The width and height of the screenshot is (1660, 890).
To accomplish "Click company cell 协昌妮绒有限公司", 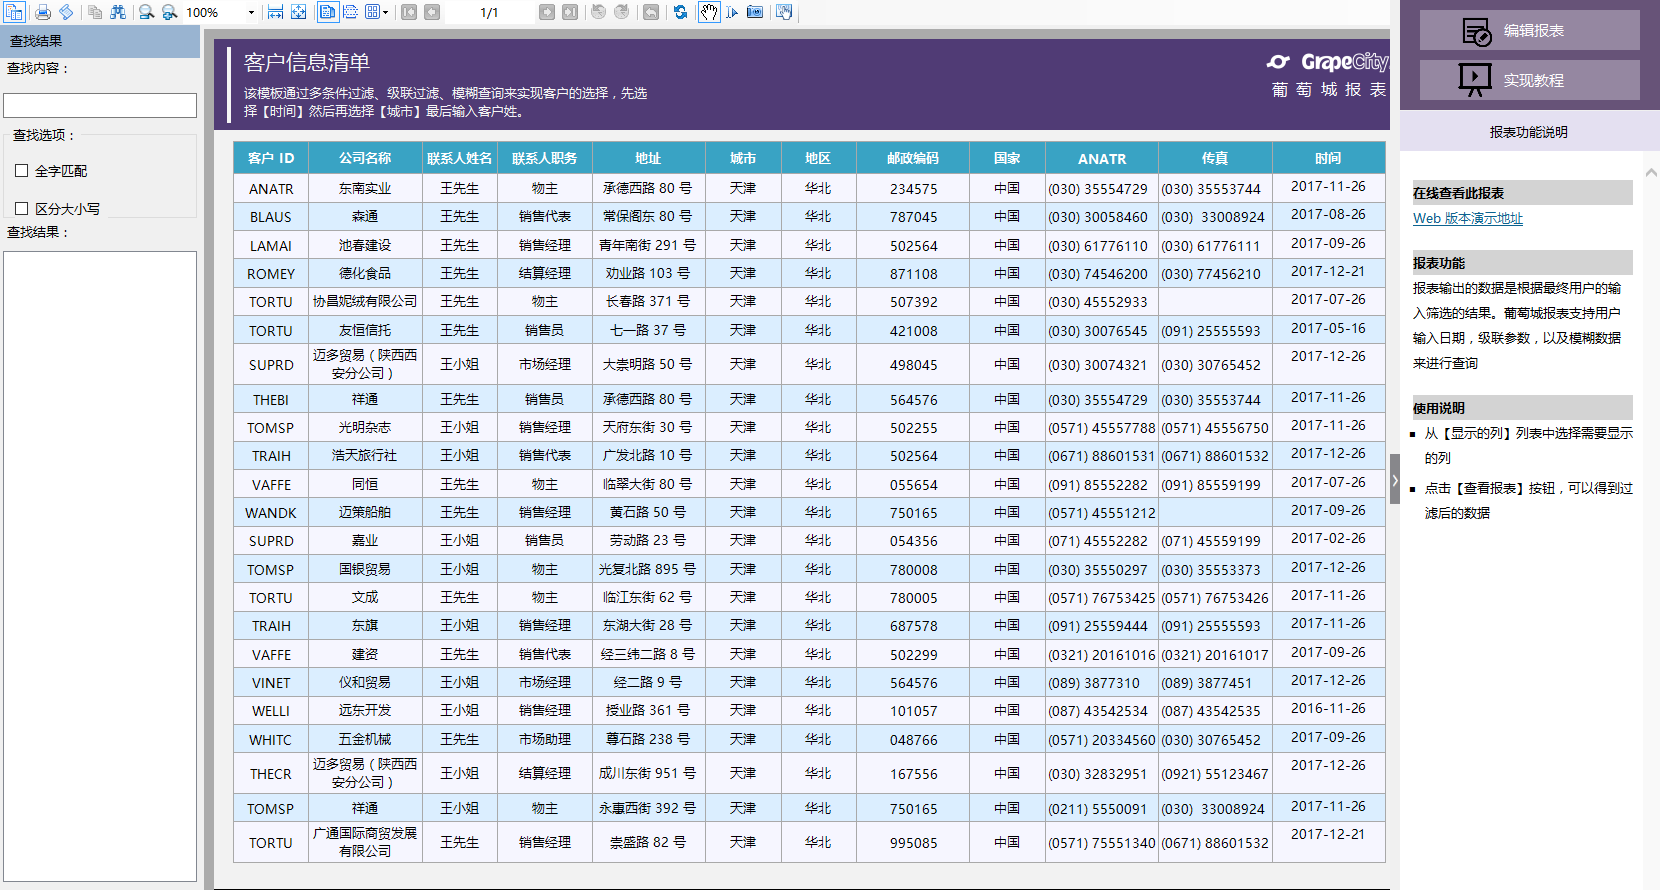I will tap(365, 301).
